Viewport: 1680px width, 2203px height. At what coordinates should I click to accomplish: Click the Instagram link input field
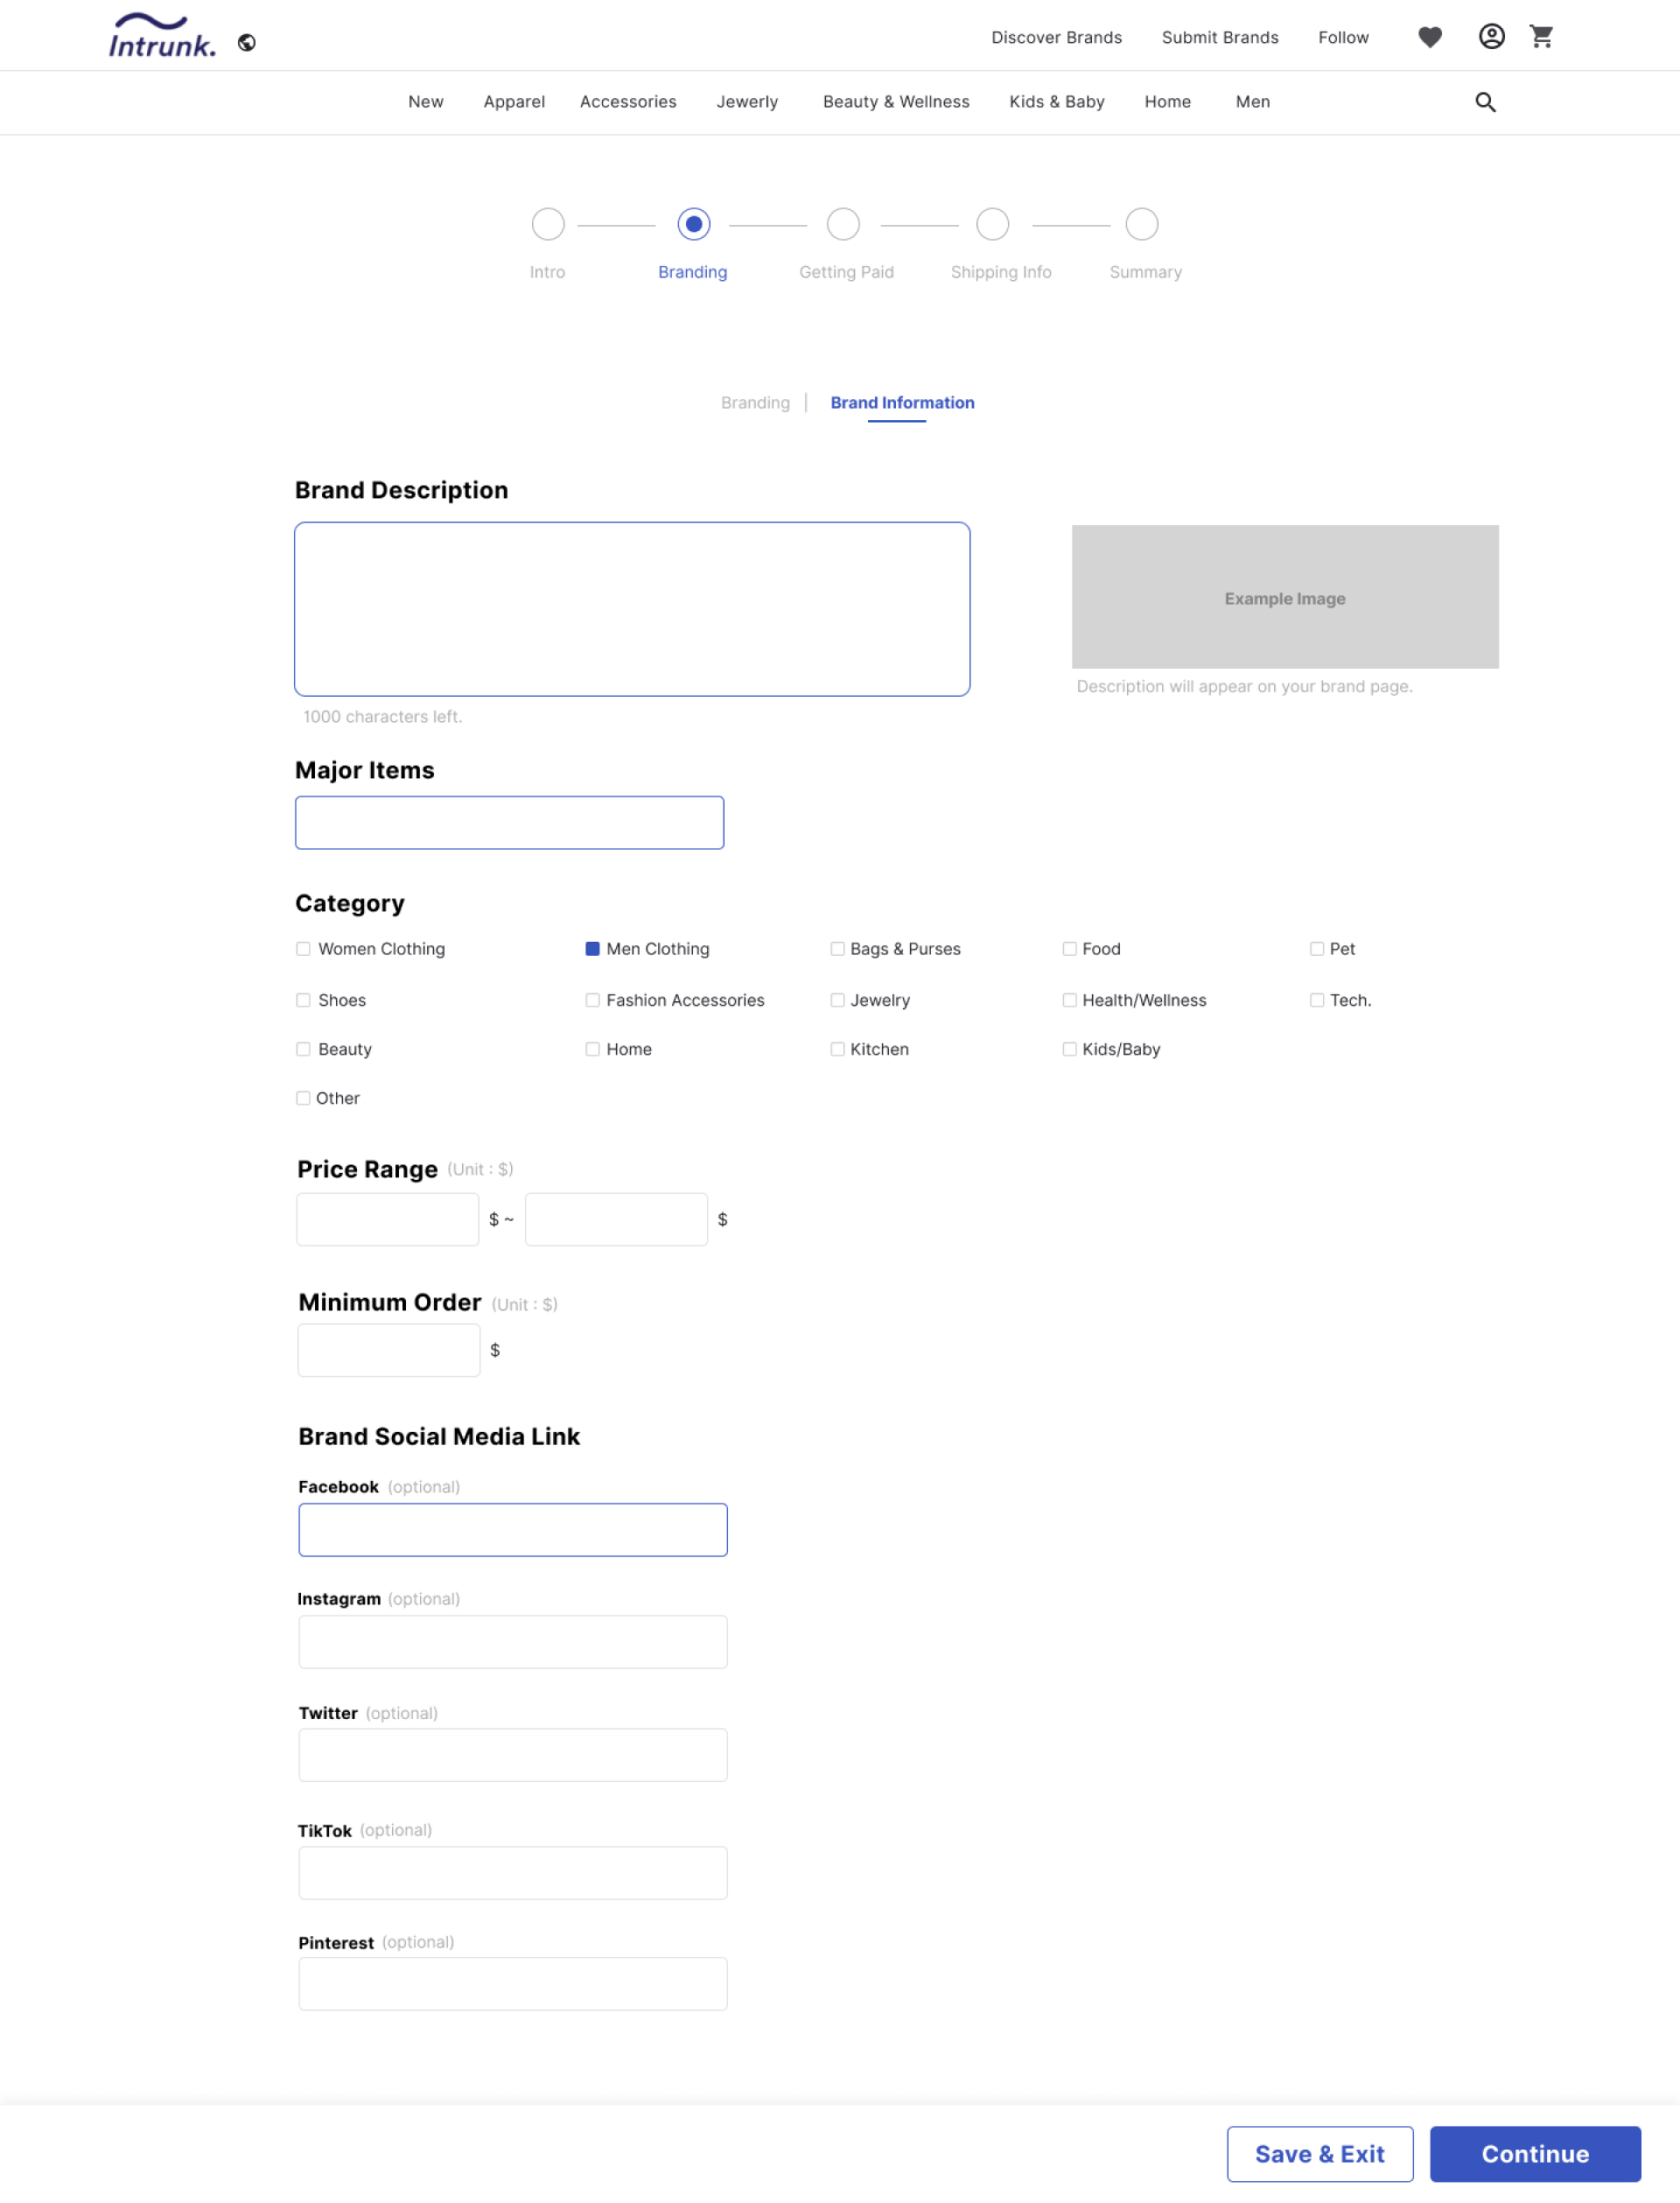coord(512,1642)
